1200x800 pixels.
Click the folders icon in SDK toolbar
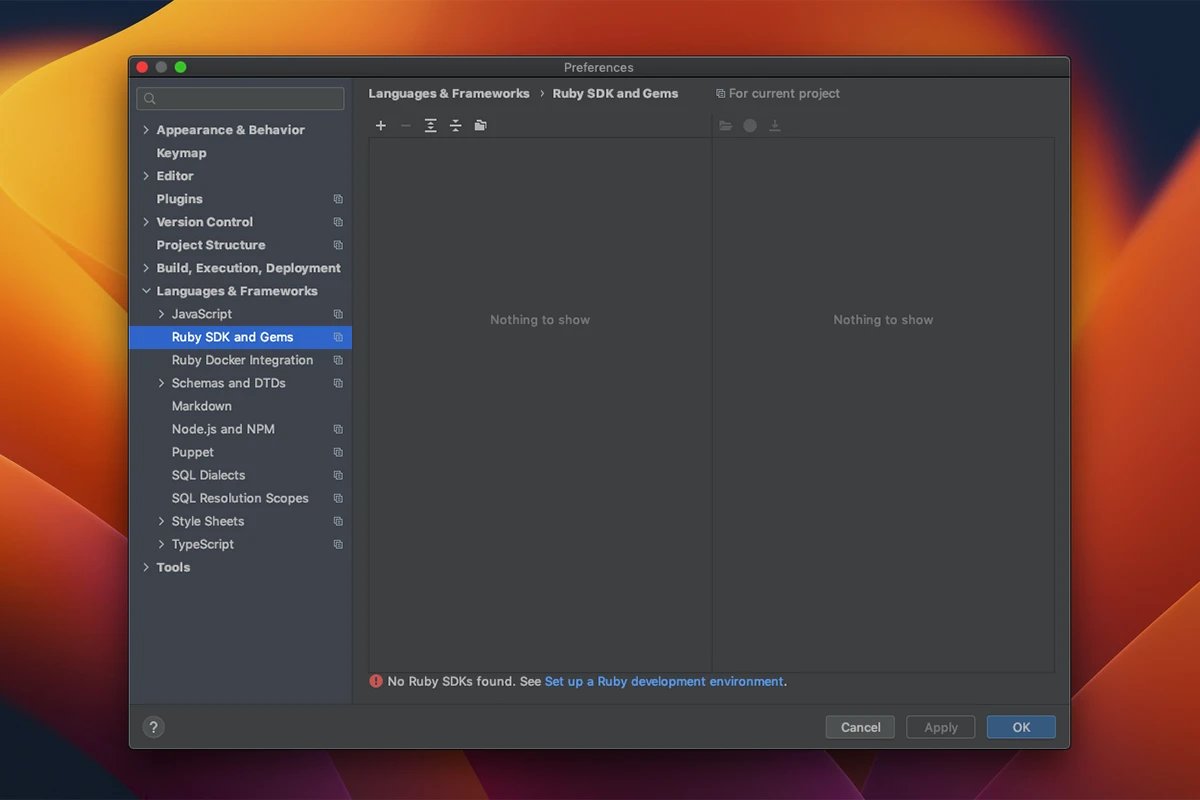tap(481, 126)
